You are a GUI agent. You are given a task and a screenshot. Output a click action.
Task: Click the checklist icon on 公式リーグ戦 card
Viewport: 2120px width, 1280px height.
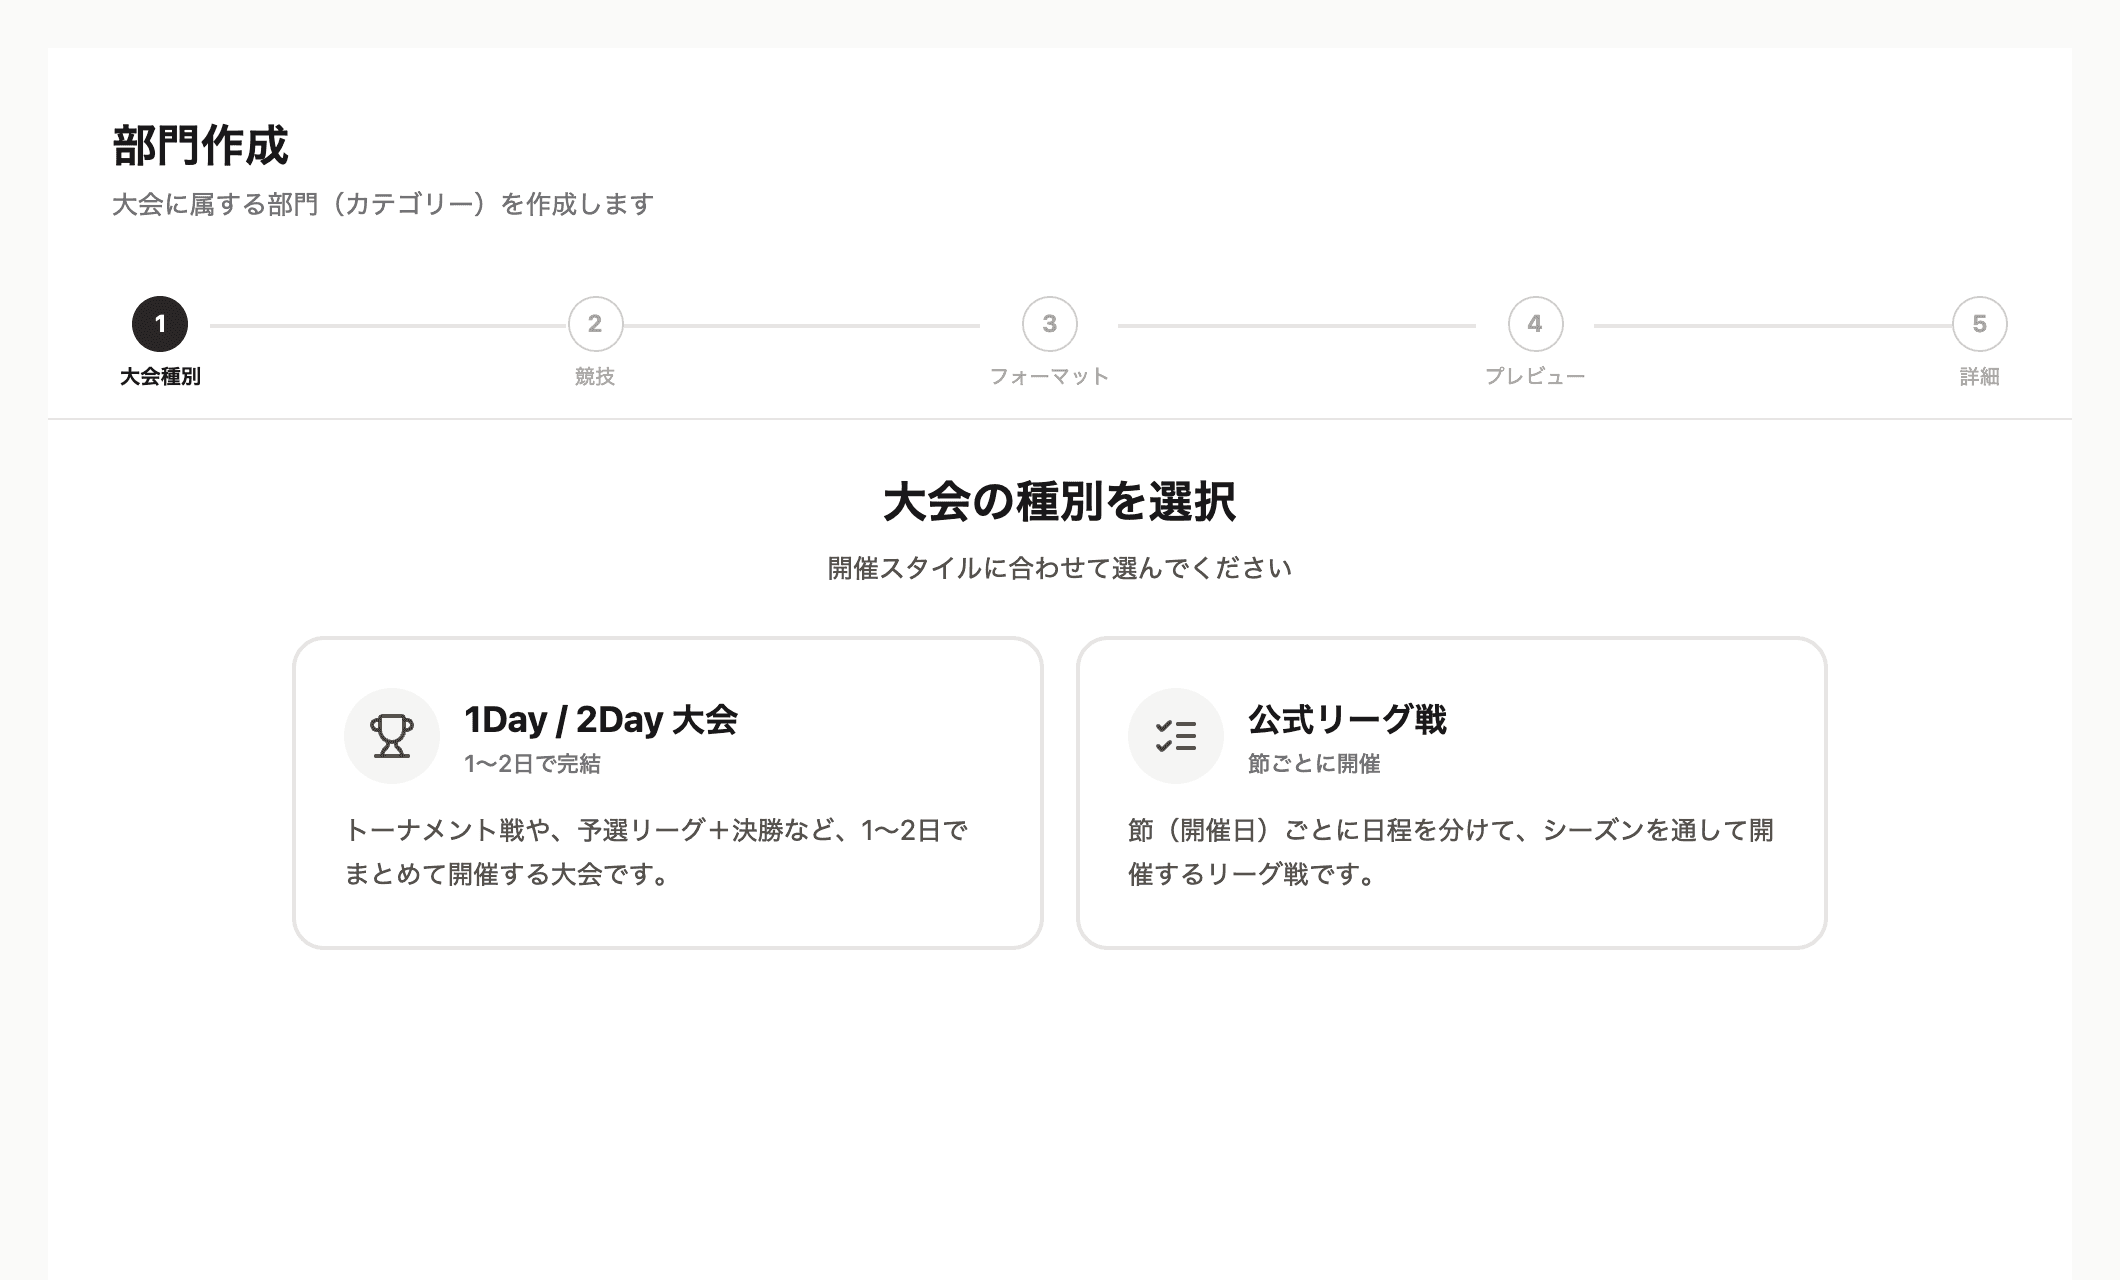click(1176, 736)
